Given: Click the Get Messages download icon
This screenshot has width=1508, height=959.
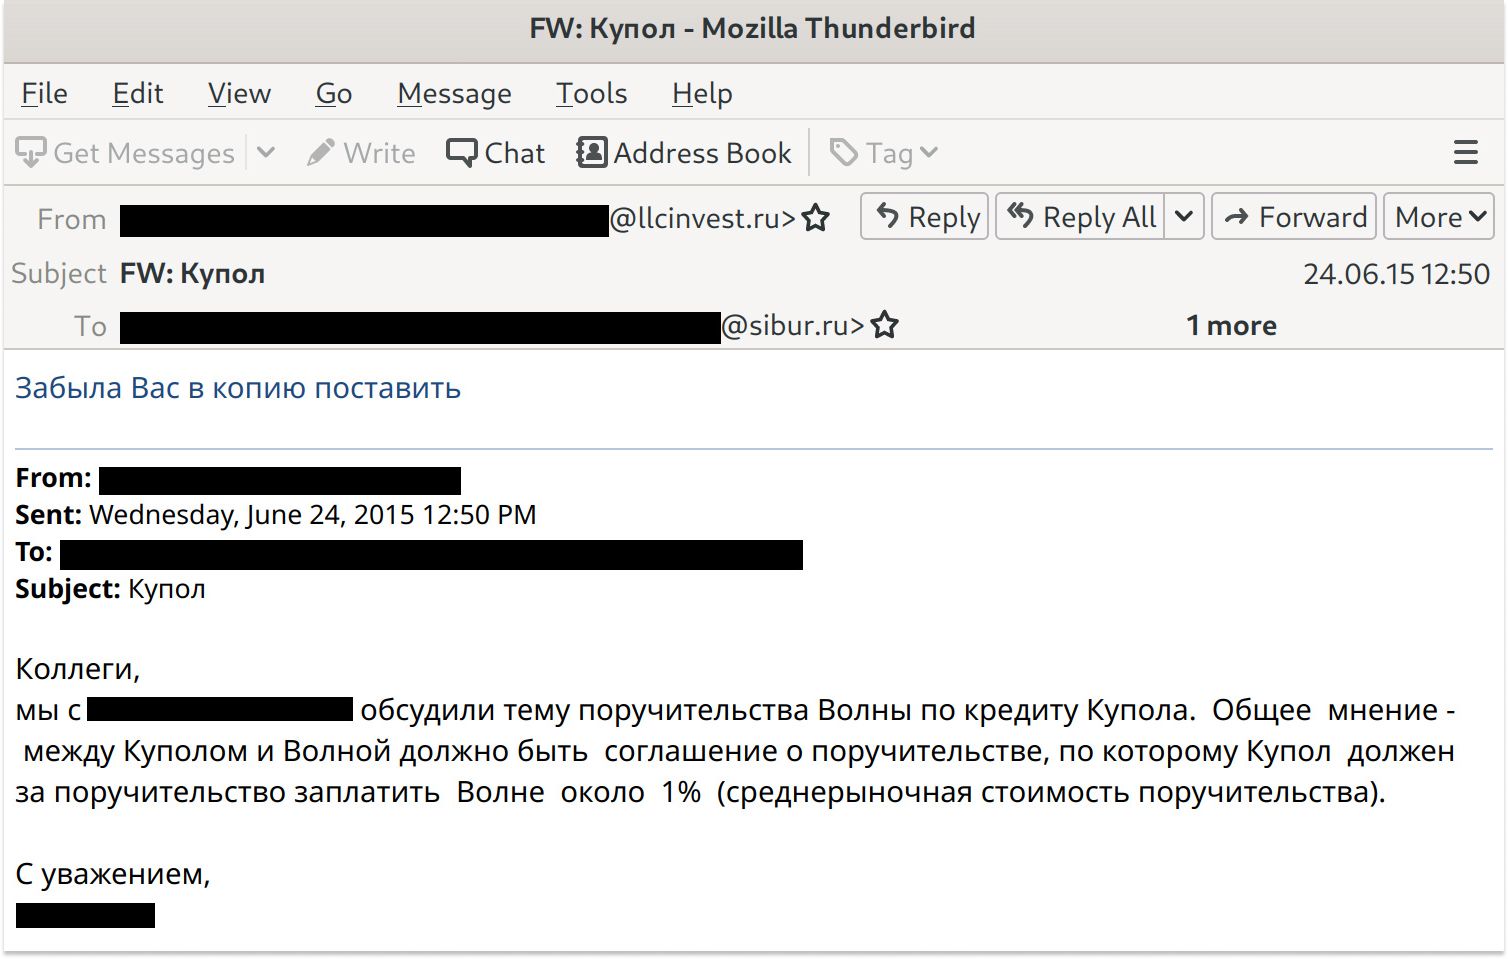Looking at the screenshot, I should pyautogui.click(x=31, y=153).
